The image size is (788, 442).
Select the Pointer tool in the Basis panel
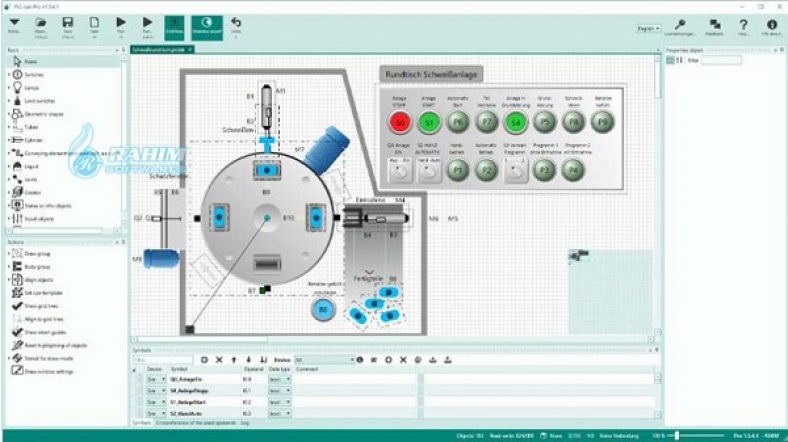tap(17, 61)
